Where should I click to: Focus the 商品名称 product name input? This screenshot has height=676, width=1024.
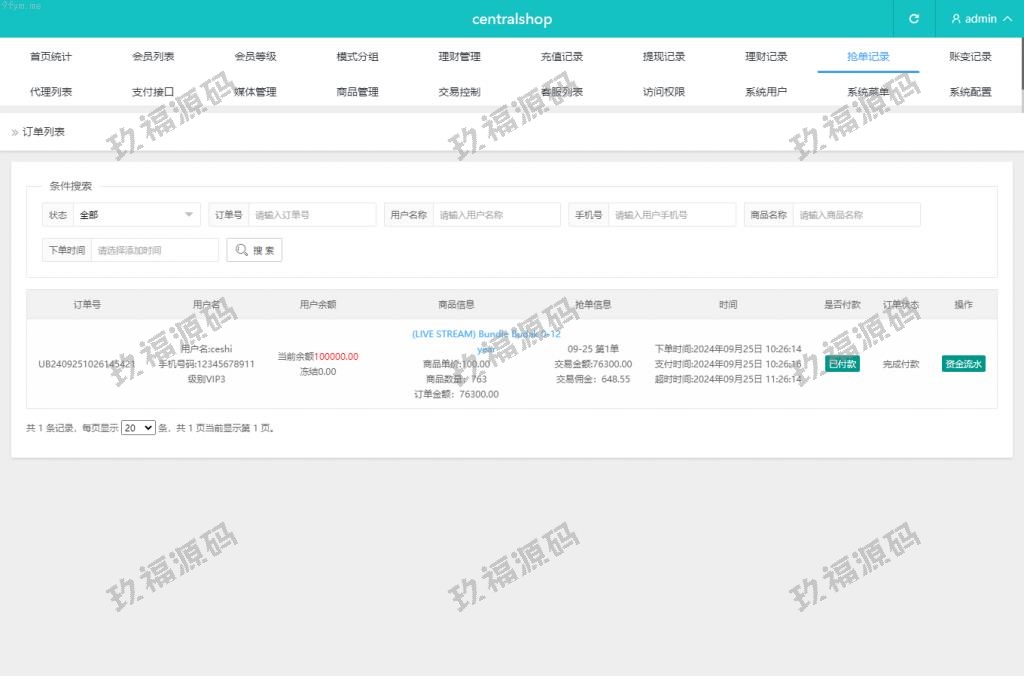(856, 215)
